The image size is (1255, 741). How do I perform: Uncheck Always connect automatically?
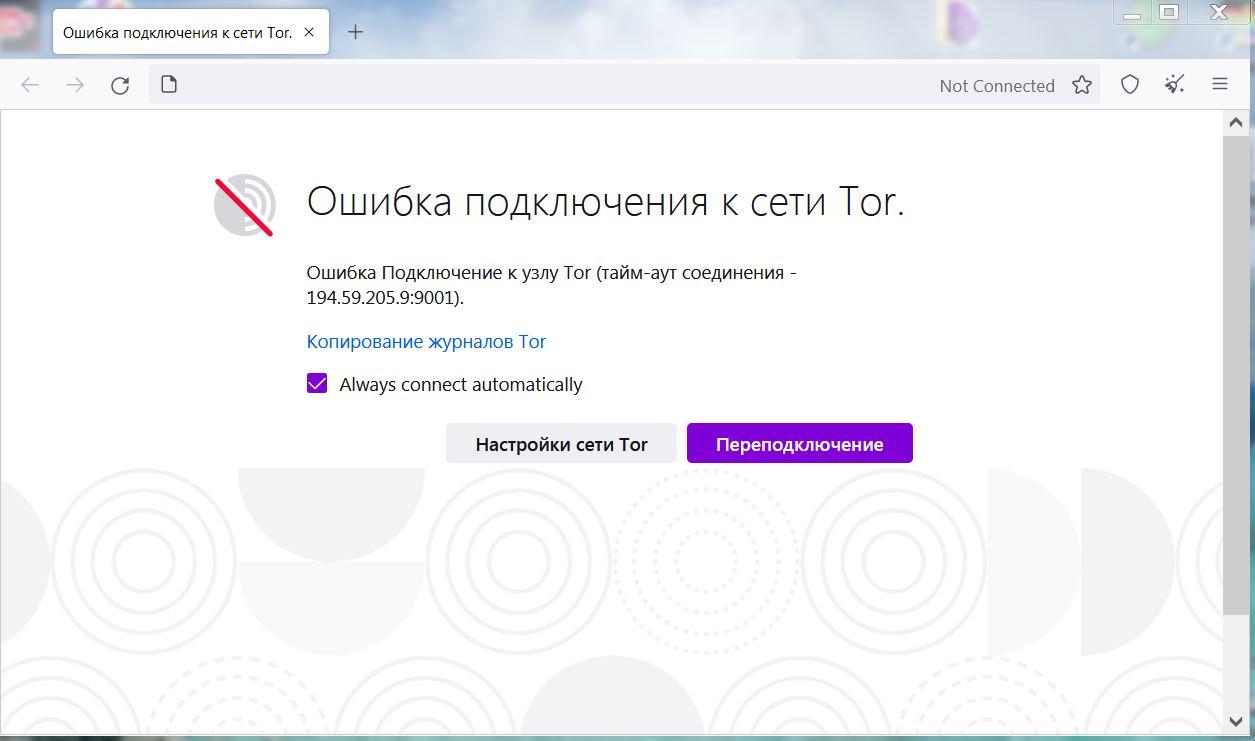coord(317,384)
